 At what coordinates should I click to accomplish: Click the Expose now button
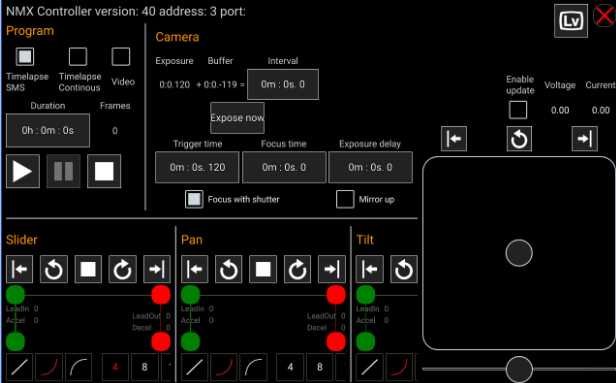(237, 118)
